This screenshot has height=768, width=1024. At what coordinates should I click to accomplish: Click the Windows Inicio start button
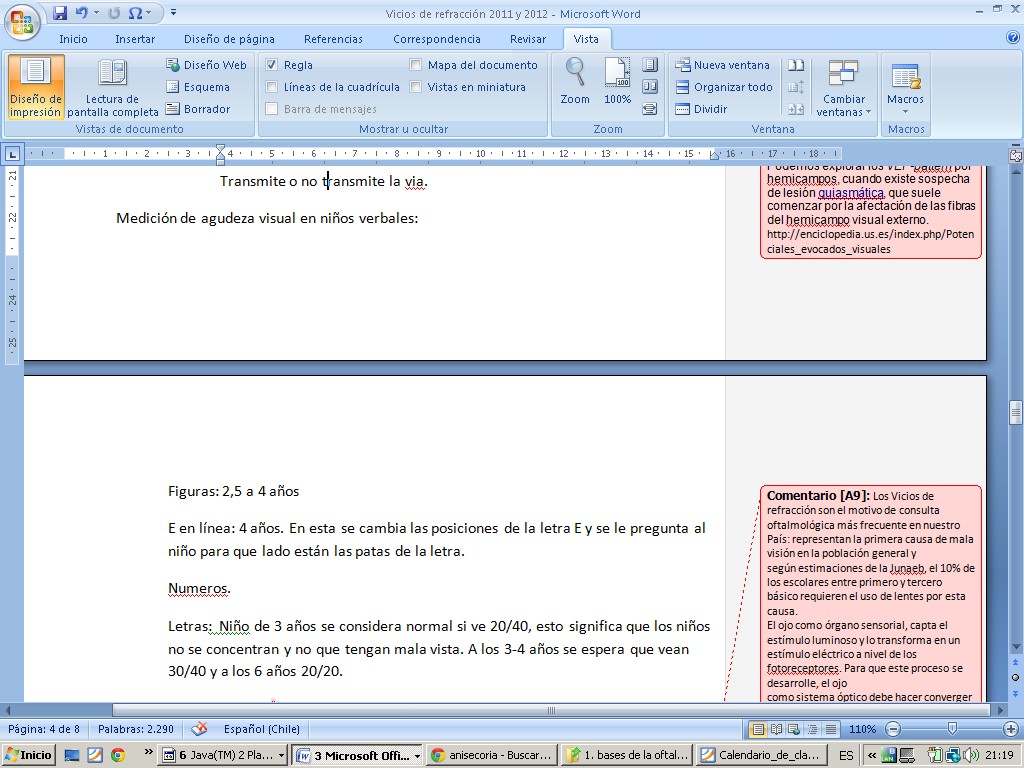coord(29,755)
